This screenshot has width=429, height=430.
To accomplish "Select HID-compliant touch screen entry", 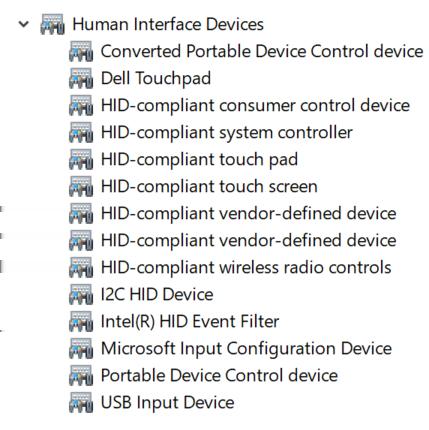I will [209, 186].
